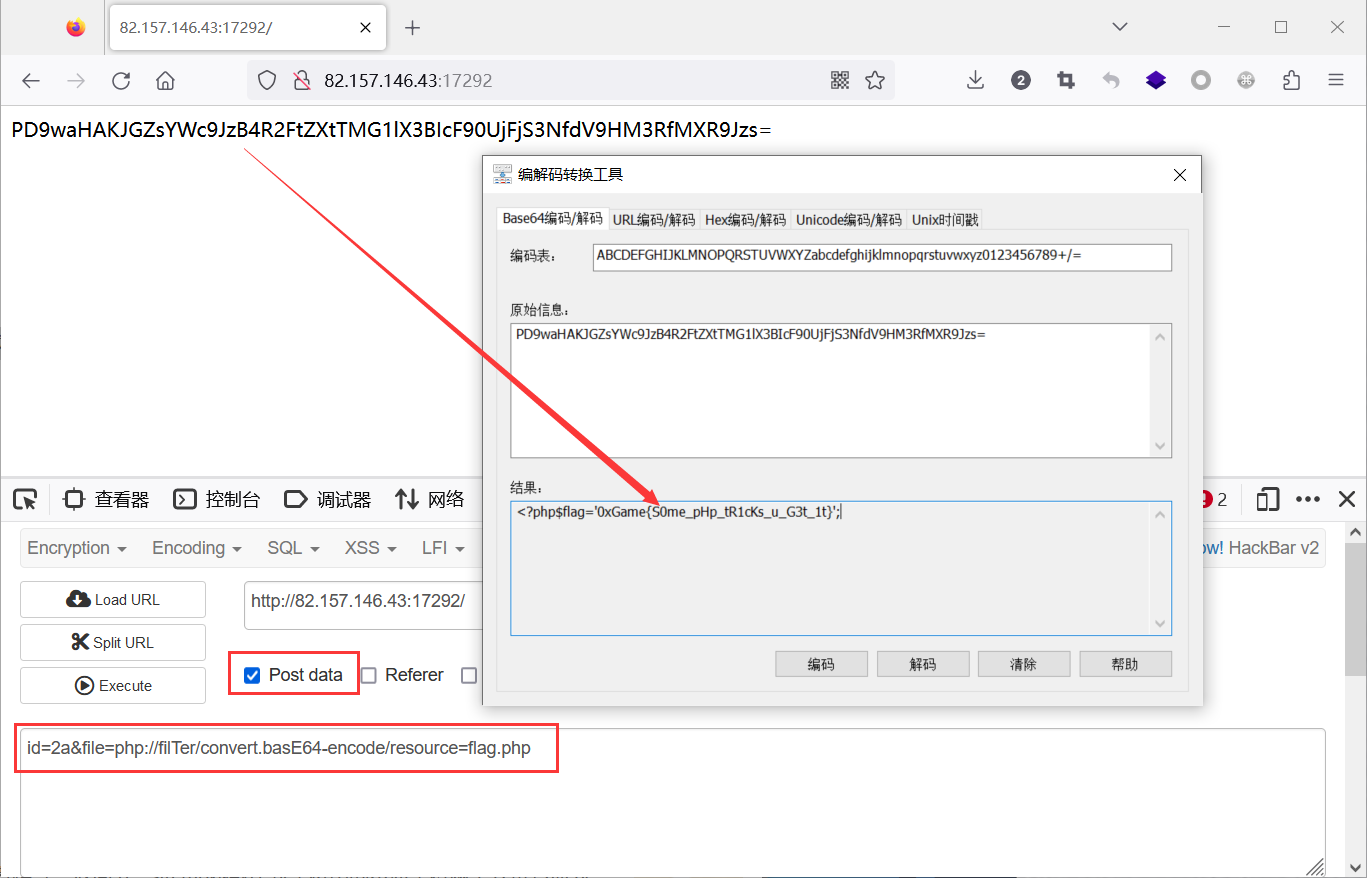Click the screenshot crop icon in toolbar

click(x=1066, y=81)
